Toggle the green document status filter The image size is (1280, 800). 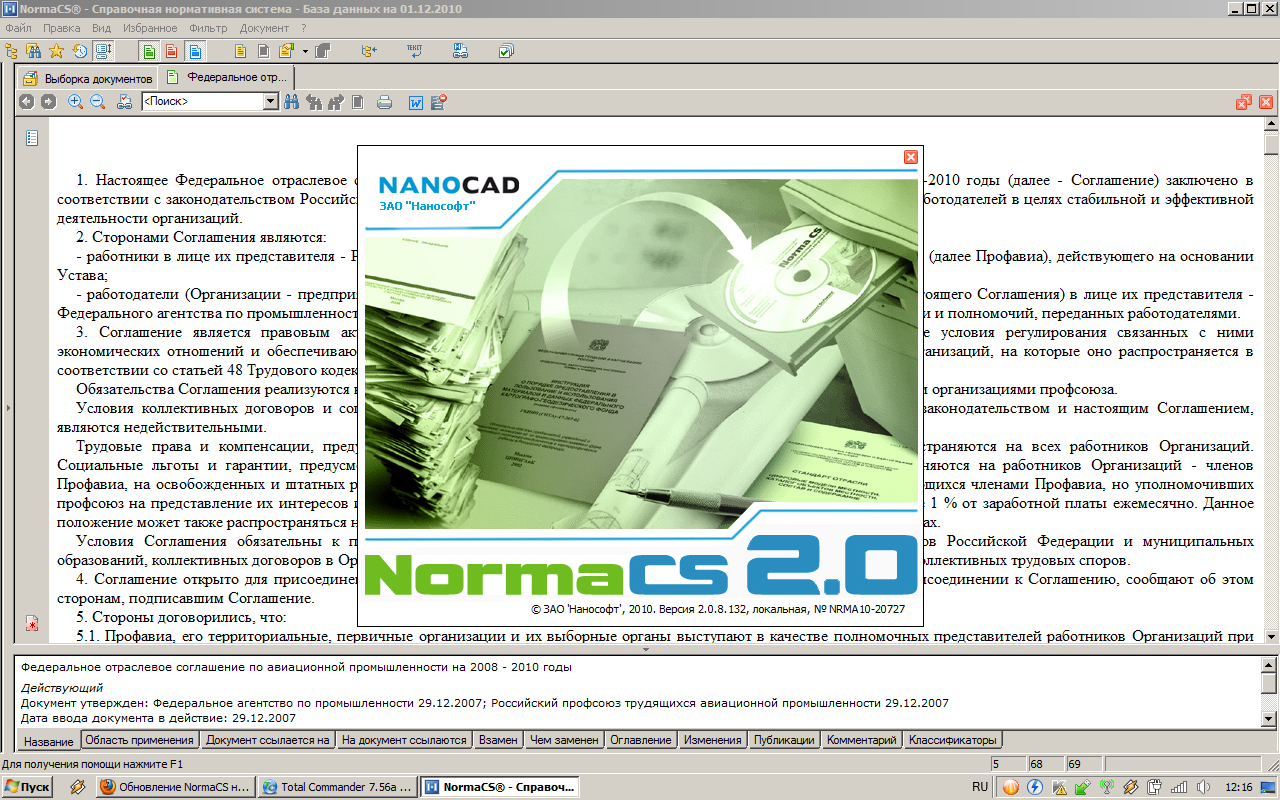(x=149, y=51)
